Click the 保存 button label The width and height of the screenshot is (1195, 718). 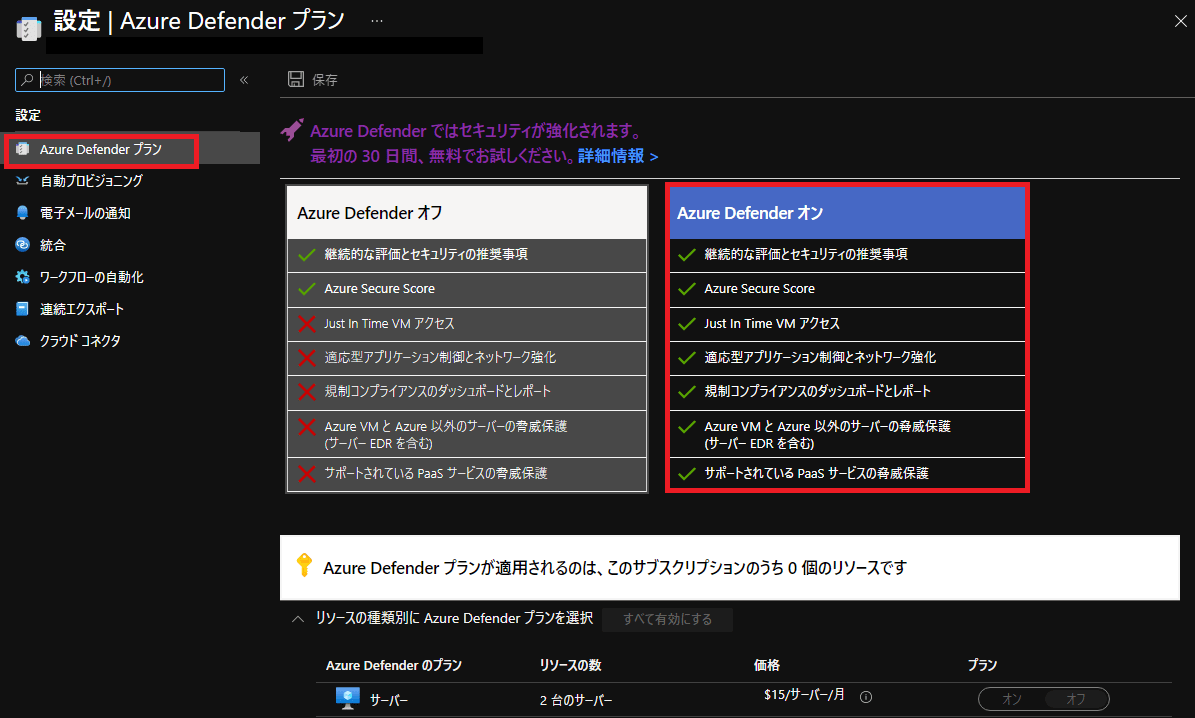(x=325, y=80)
